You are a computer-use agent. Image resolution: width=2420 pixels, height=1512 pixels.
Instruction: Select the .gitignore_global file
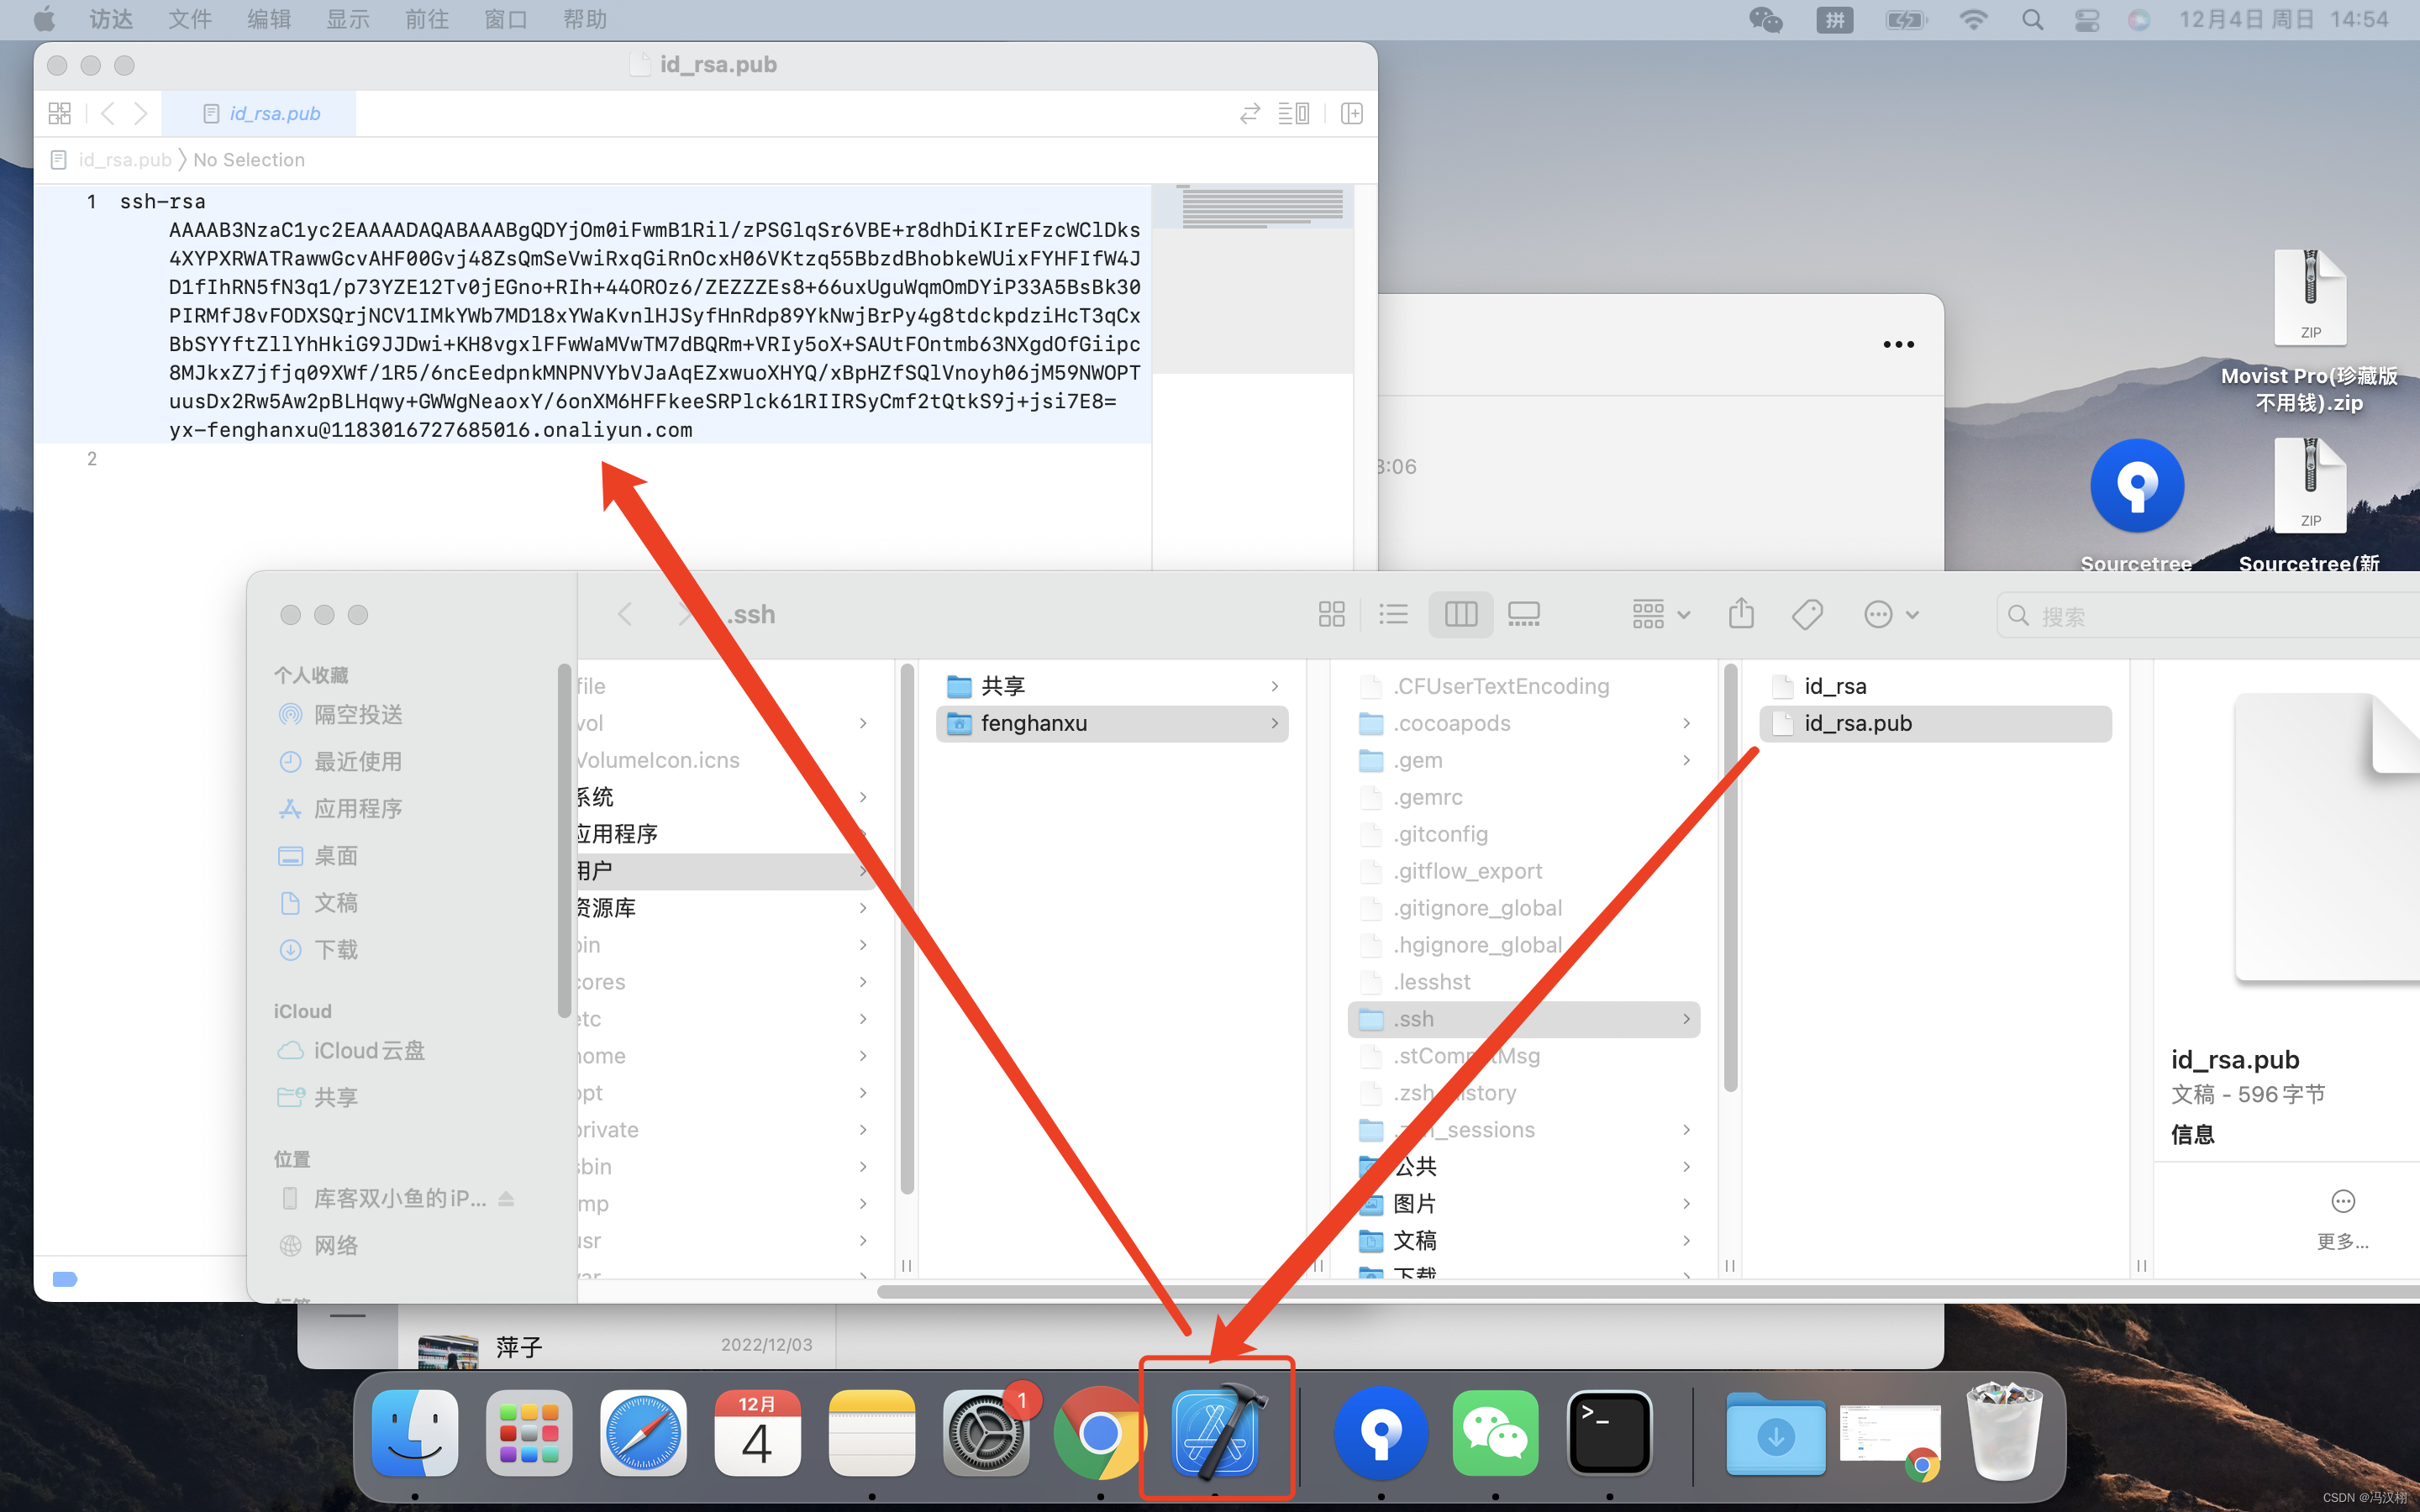point(1524,908)
